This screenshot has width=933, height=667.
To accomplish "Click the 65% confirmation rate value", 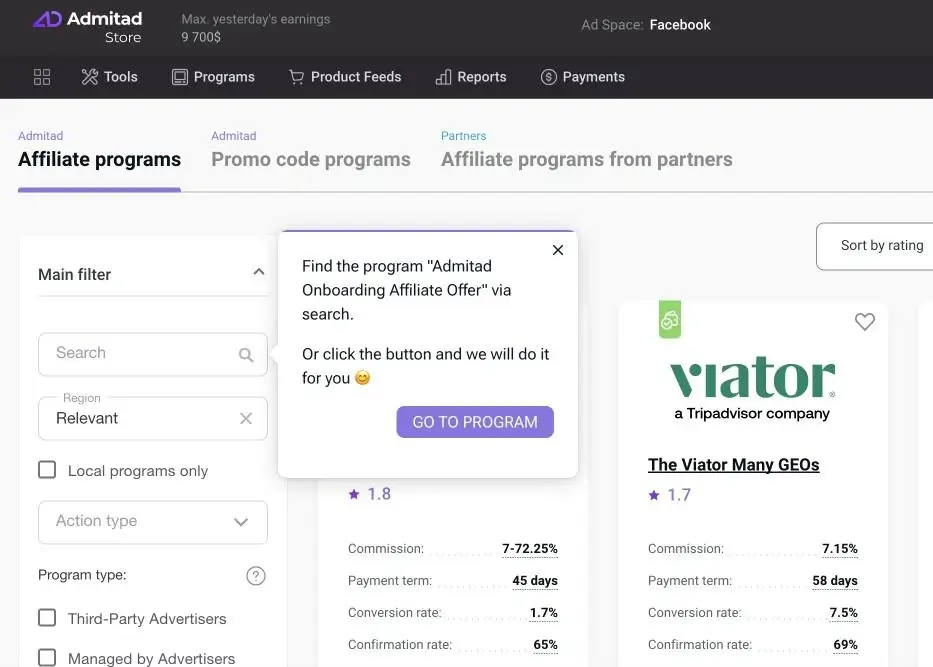I will pos(546,645).
